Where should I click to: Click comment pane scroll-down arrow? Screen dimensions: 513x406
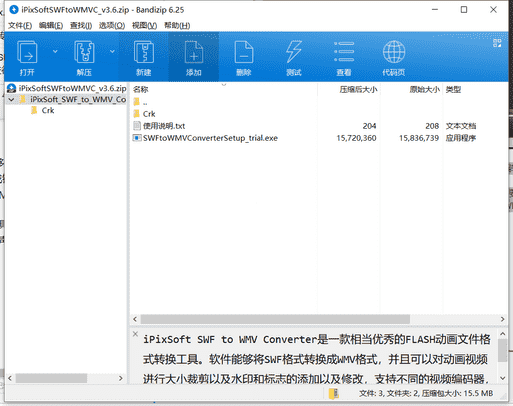[502, 378]
